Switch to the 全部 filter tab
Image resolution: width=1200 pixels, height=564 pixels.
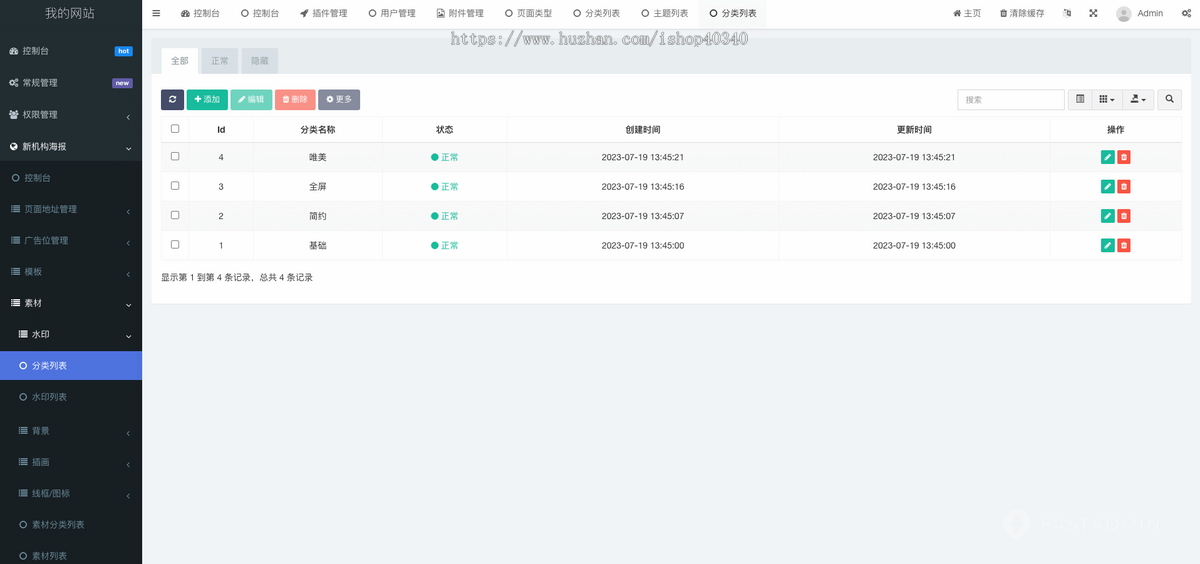point(180,60)
